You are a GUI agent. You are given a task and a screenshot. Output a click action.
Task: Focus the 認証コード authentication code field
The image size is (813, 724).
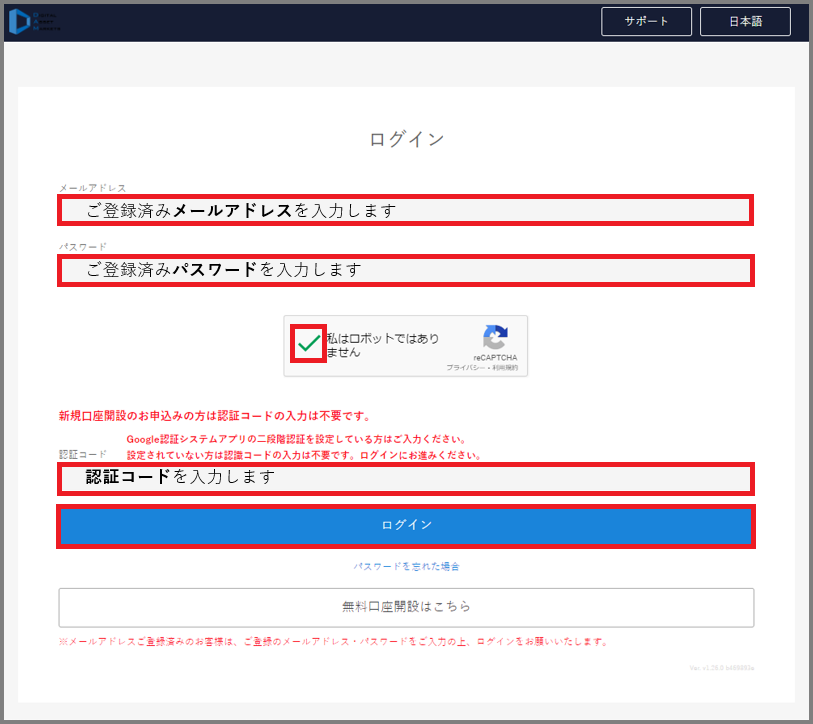click(405, 478)
